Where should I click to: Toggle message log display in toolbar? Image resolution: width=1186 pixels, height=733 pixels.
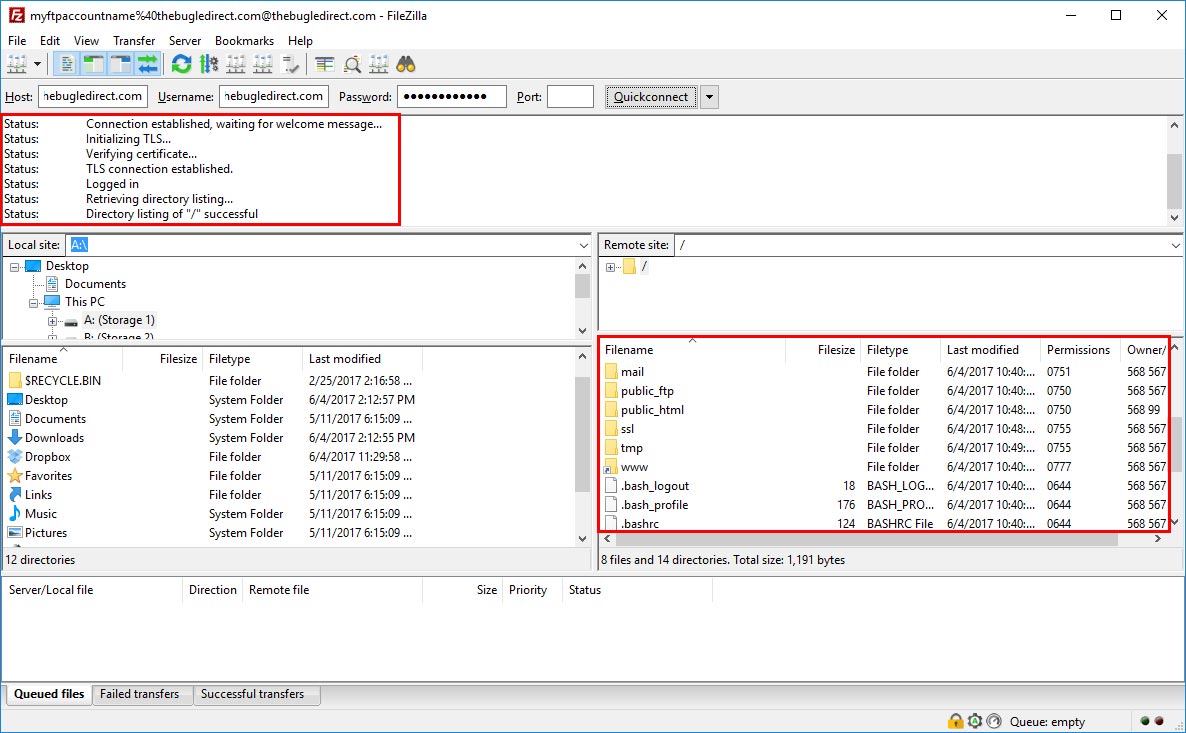67,65
